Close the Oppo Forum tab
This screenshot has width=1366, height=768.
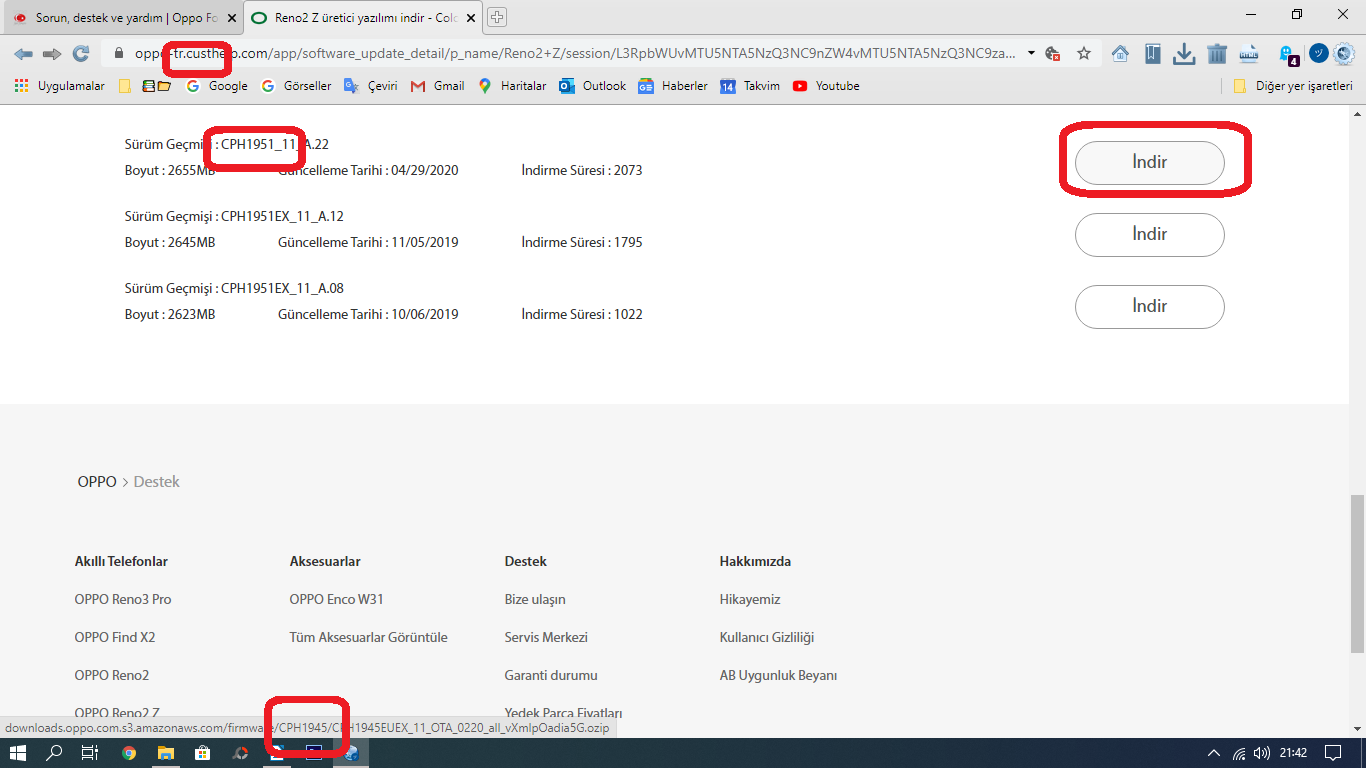(x=232, y=18)
